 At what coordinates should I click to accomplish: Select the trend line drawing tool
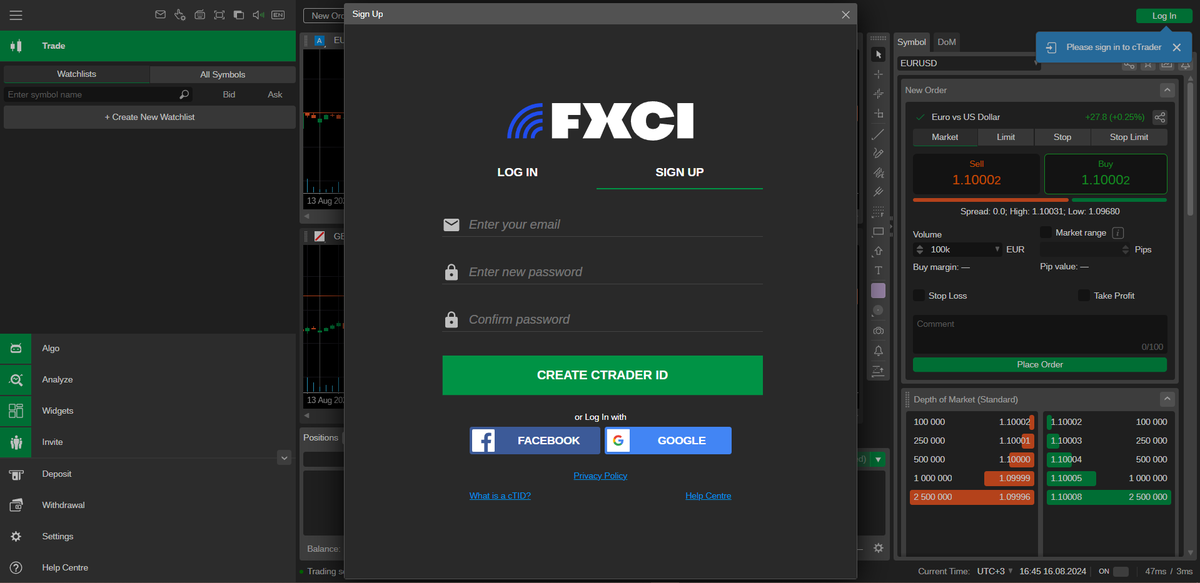878,134
